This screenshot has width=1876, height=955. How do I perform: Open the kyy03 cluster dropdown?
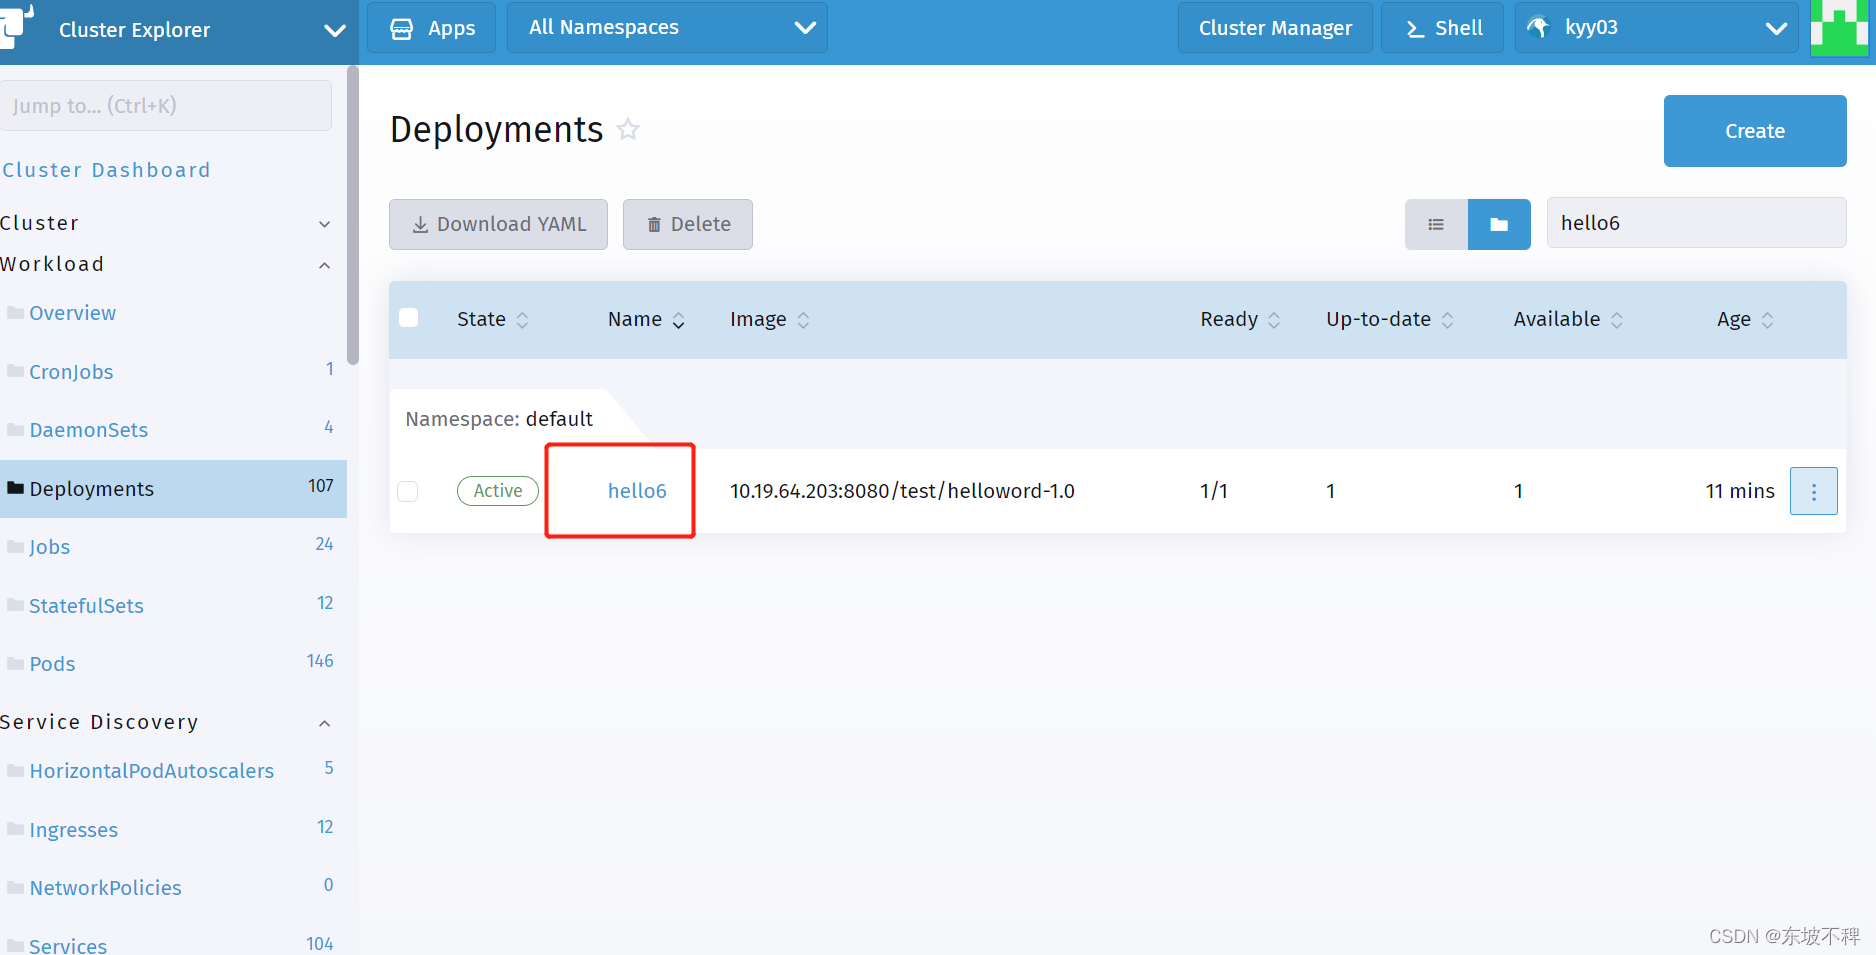pyautogui.click(x=1656, y=28)
